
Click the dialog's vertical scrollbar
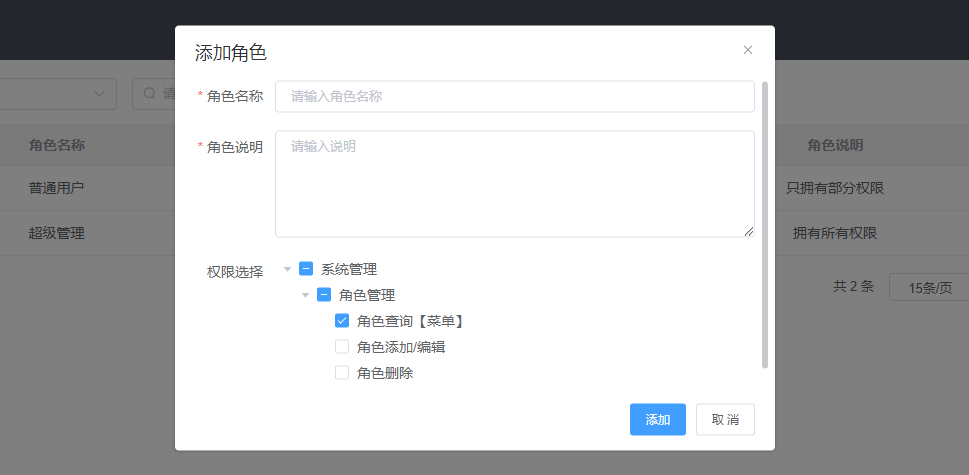click(x=765, y=225)
